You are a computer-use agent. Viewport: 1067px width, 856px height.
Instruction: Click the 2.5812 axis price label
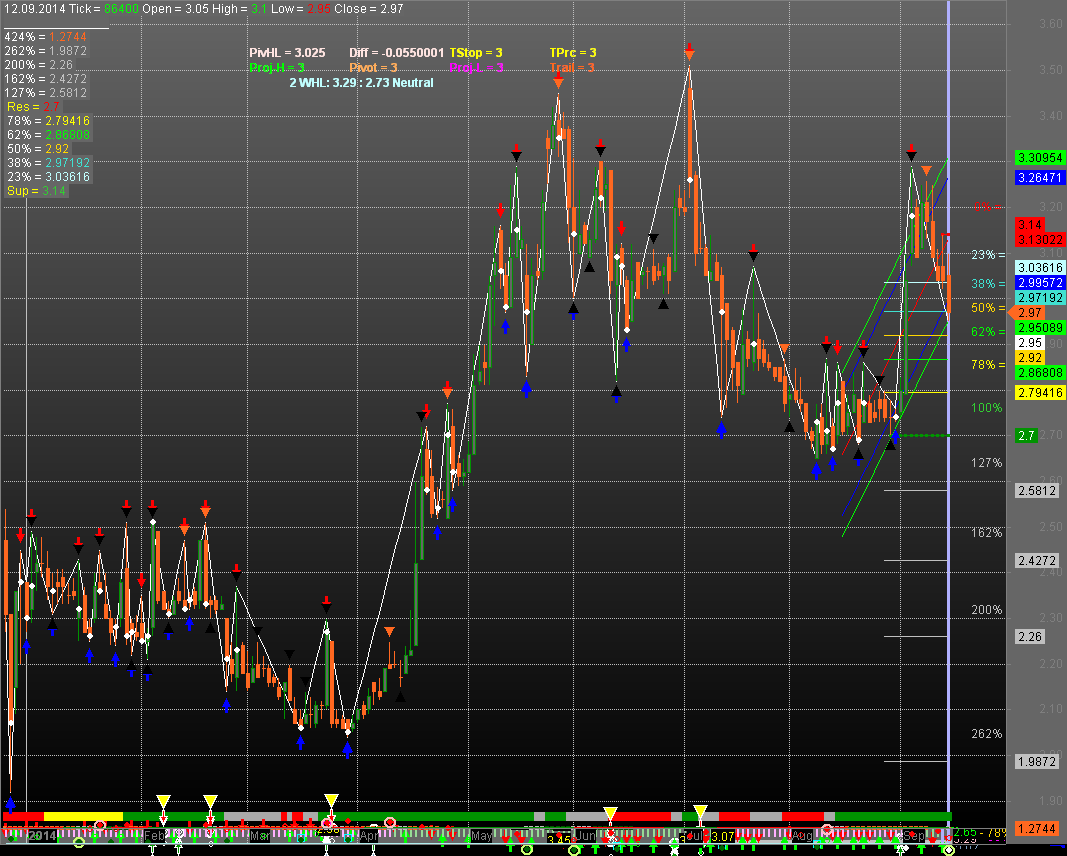pos(1032,491)
